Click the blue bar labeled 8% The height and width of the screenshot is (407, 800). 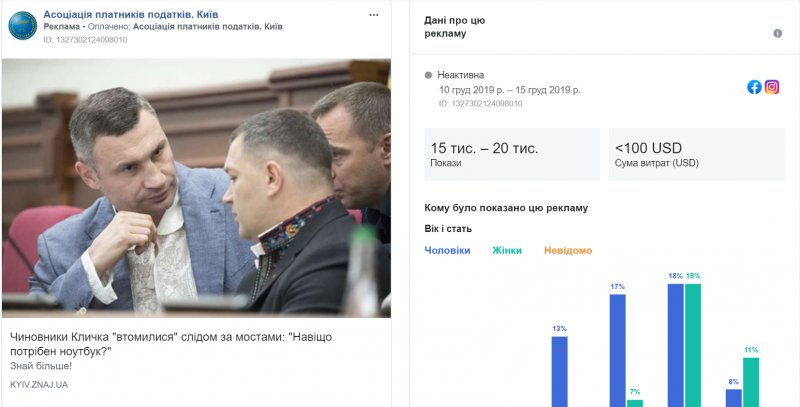click(733, 397)
